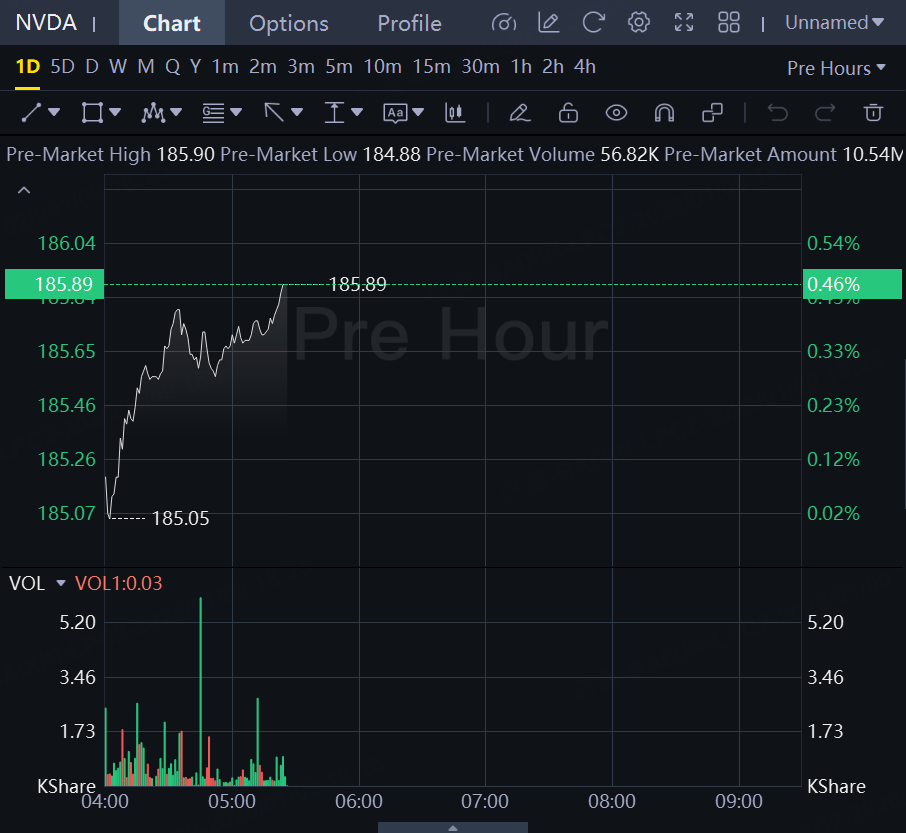Select the Y yearly timeframe
Screen dimensions: 906x833
[195, 67]
